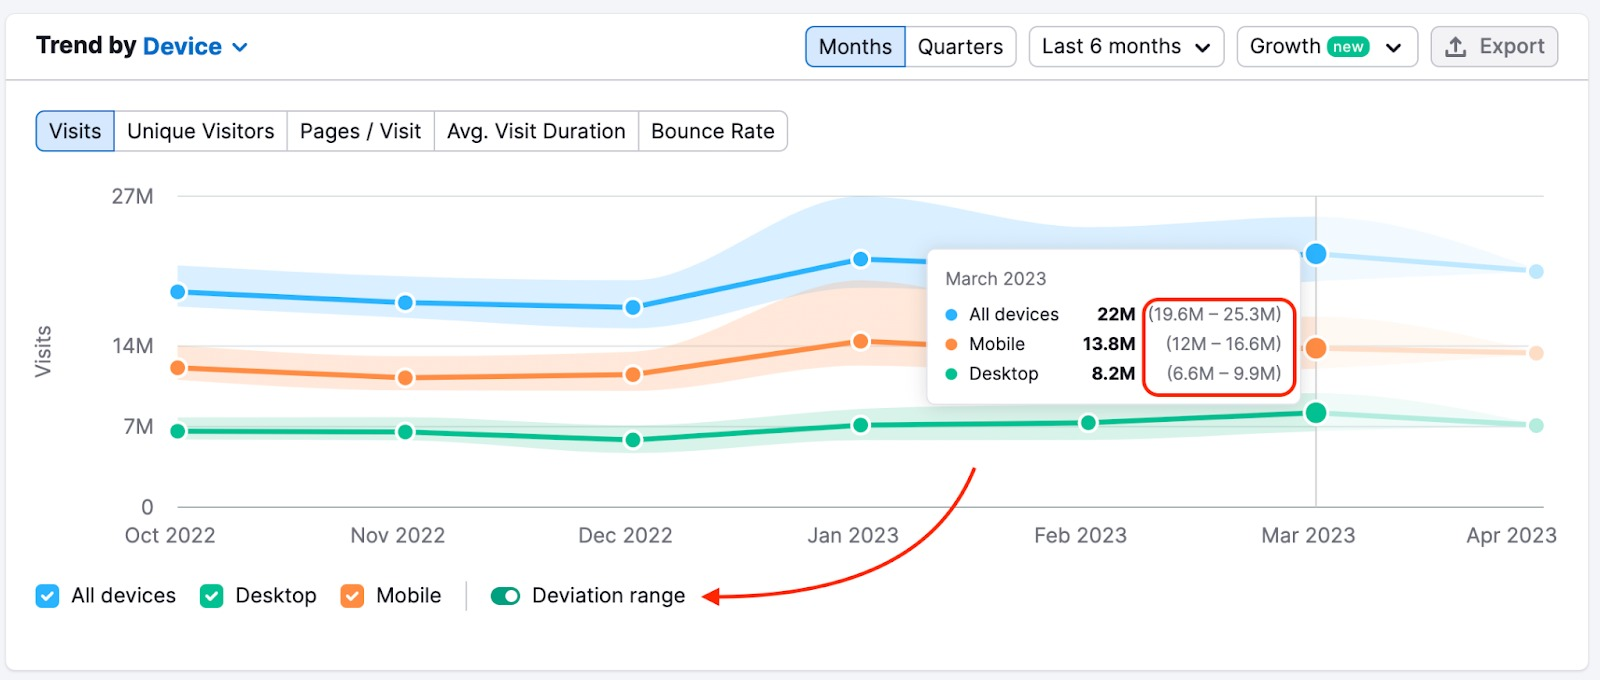Switch the view to Quarters
This screenshot has width=1600, height=680.
tap(960, 47)
